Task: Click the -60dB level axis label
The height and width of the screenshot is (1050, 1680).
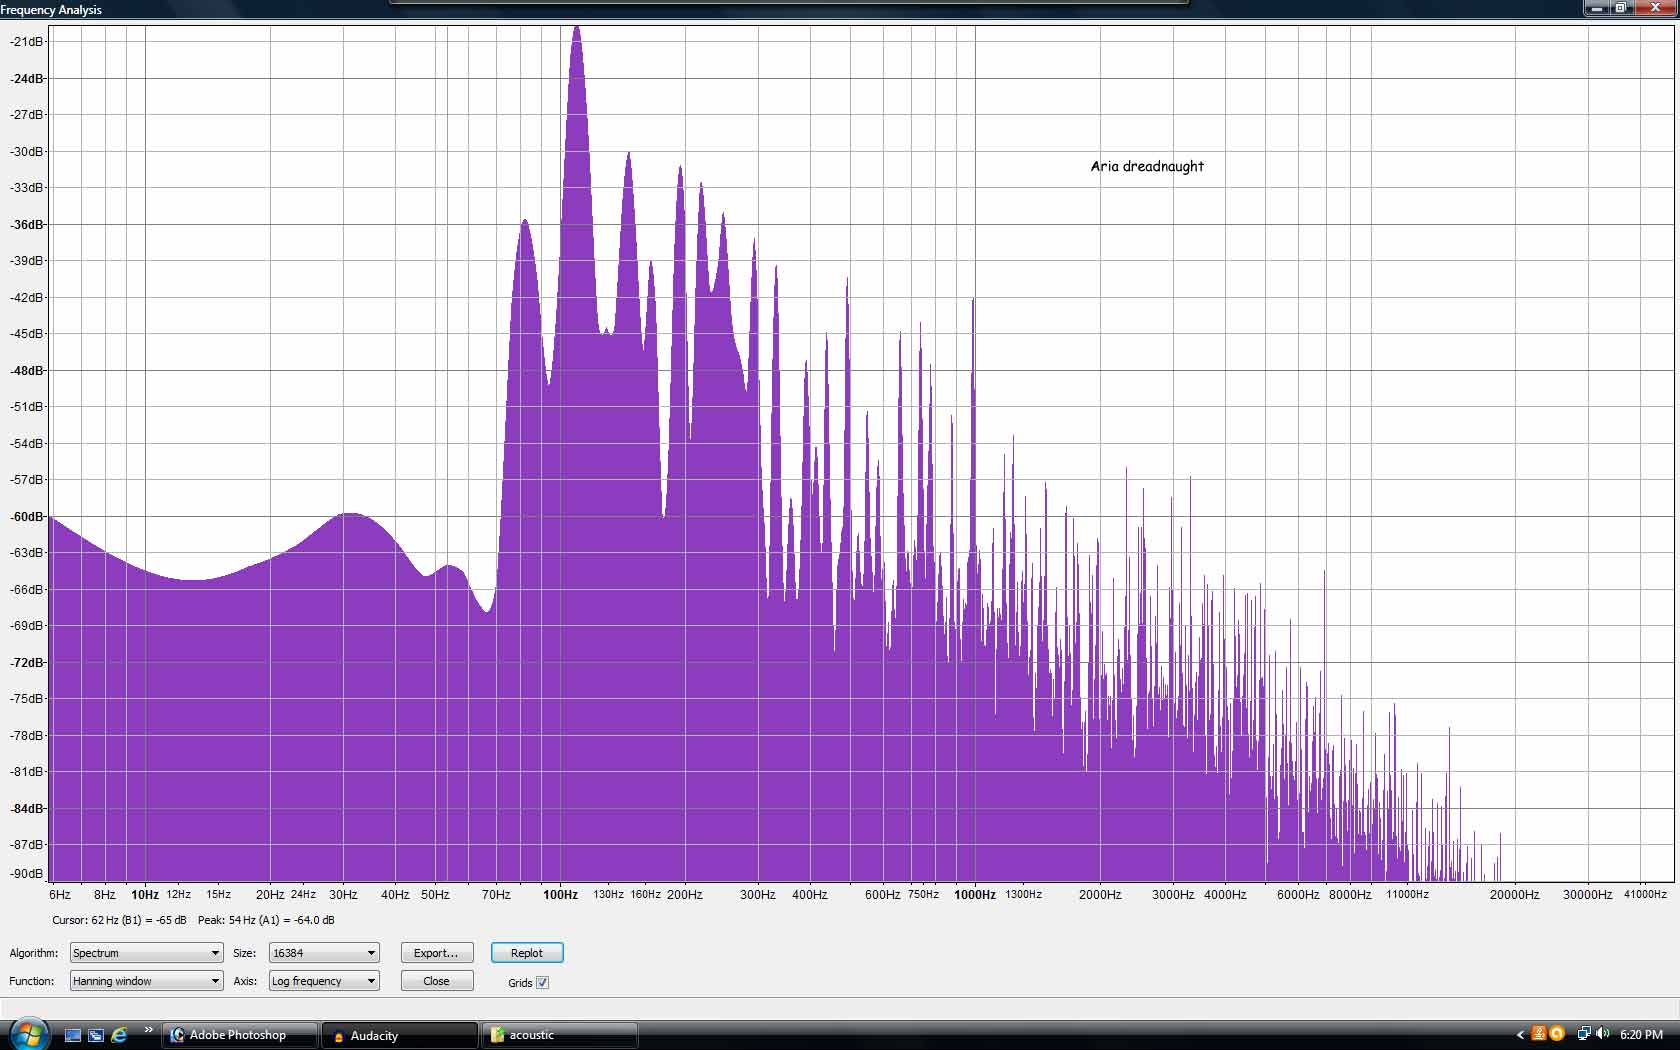Action: click(x=27, y=517)
